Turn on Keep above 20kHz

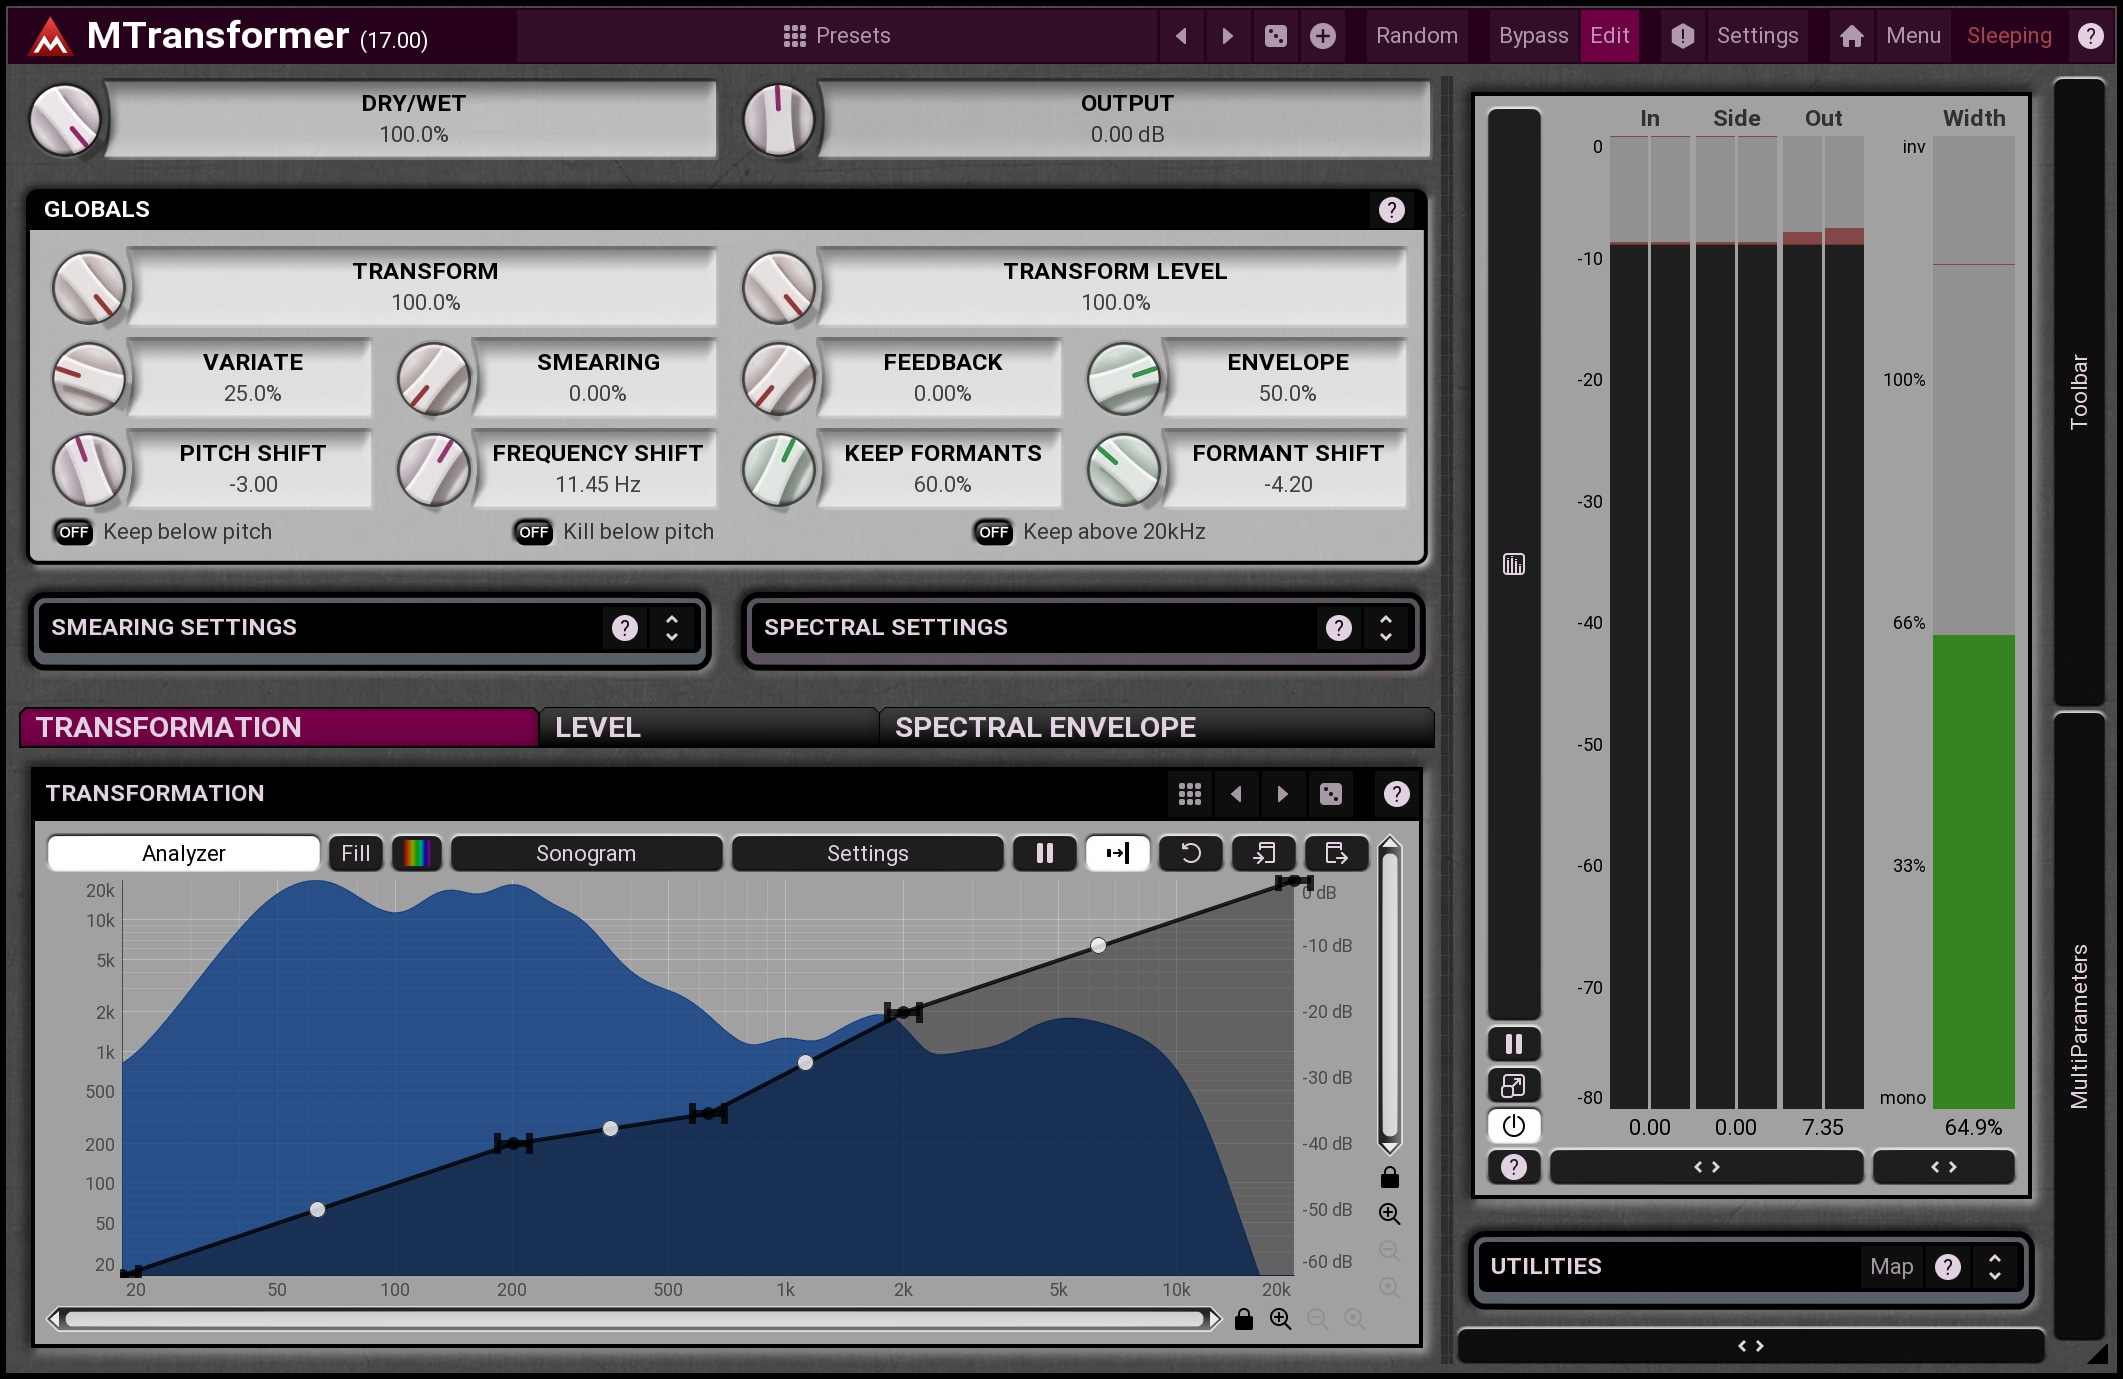pyautogui.click(x=993, y=532)
